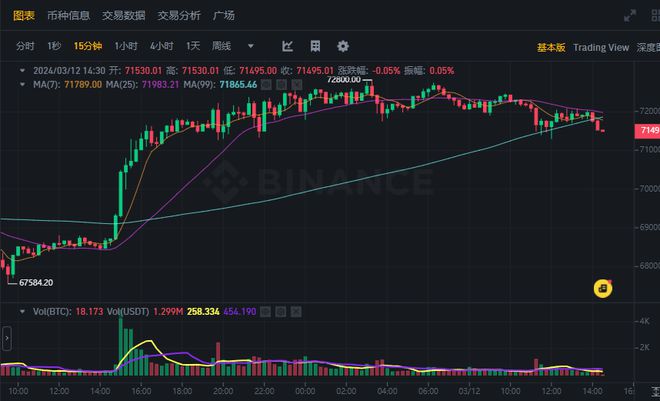Open the chart drawing tools icon

pyautogui.click(x=288, y=46)
